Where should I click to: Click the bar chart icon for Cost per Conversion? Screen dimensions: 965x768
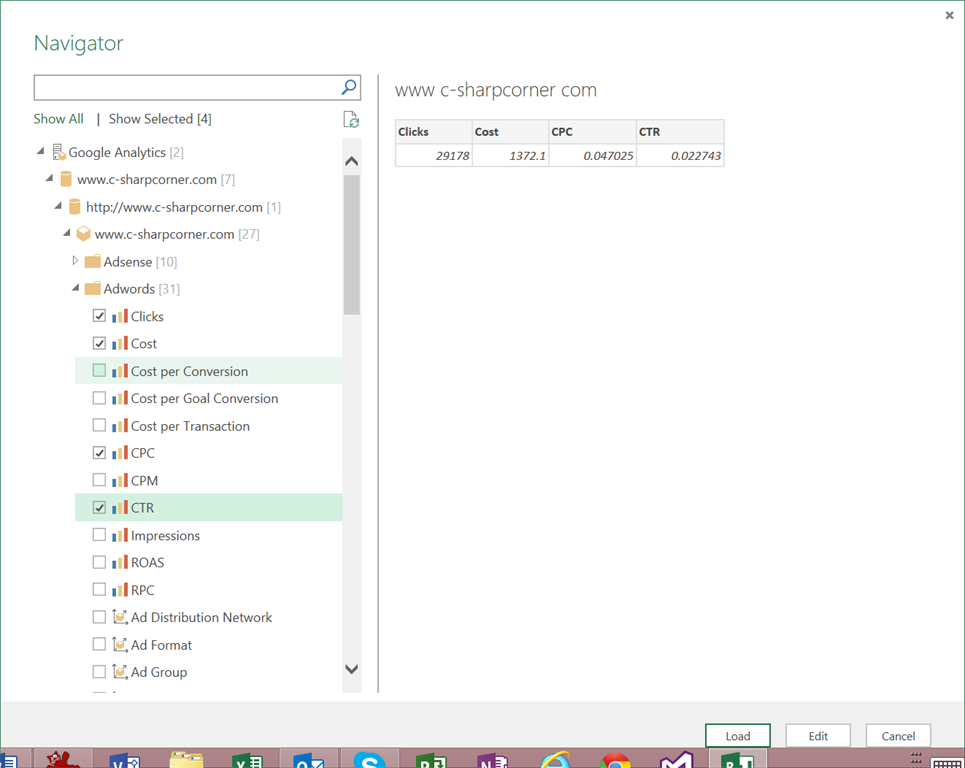(x=120, y=371)
